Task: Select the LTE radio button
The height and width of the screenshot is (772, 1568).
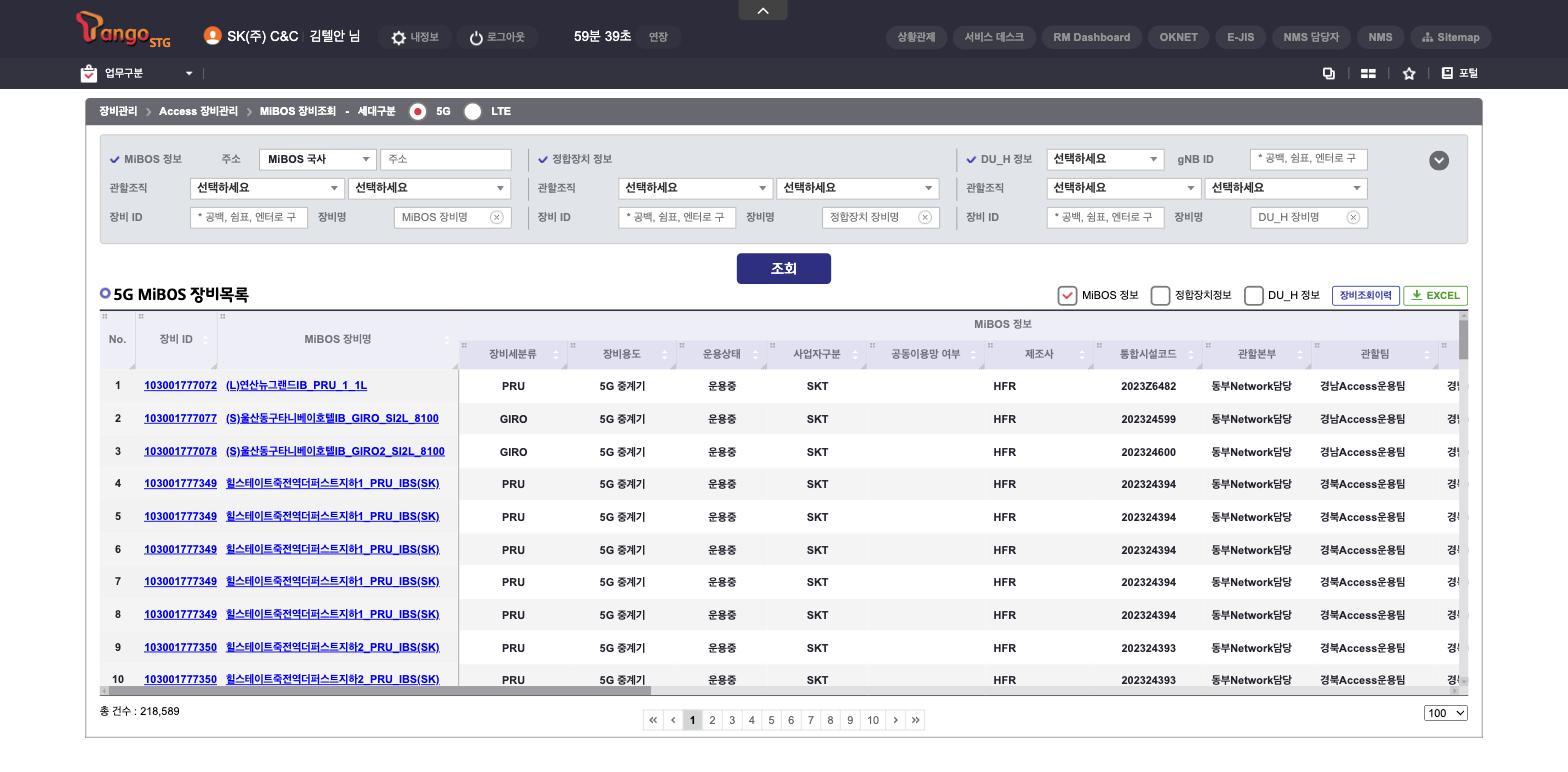Action: click(473, 111)
